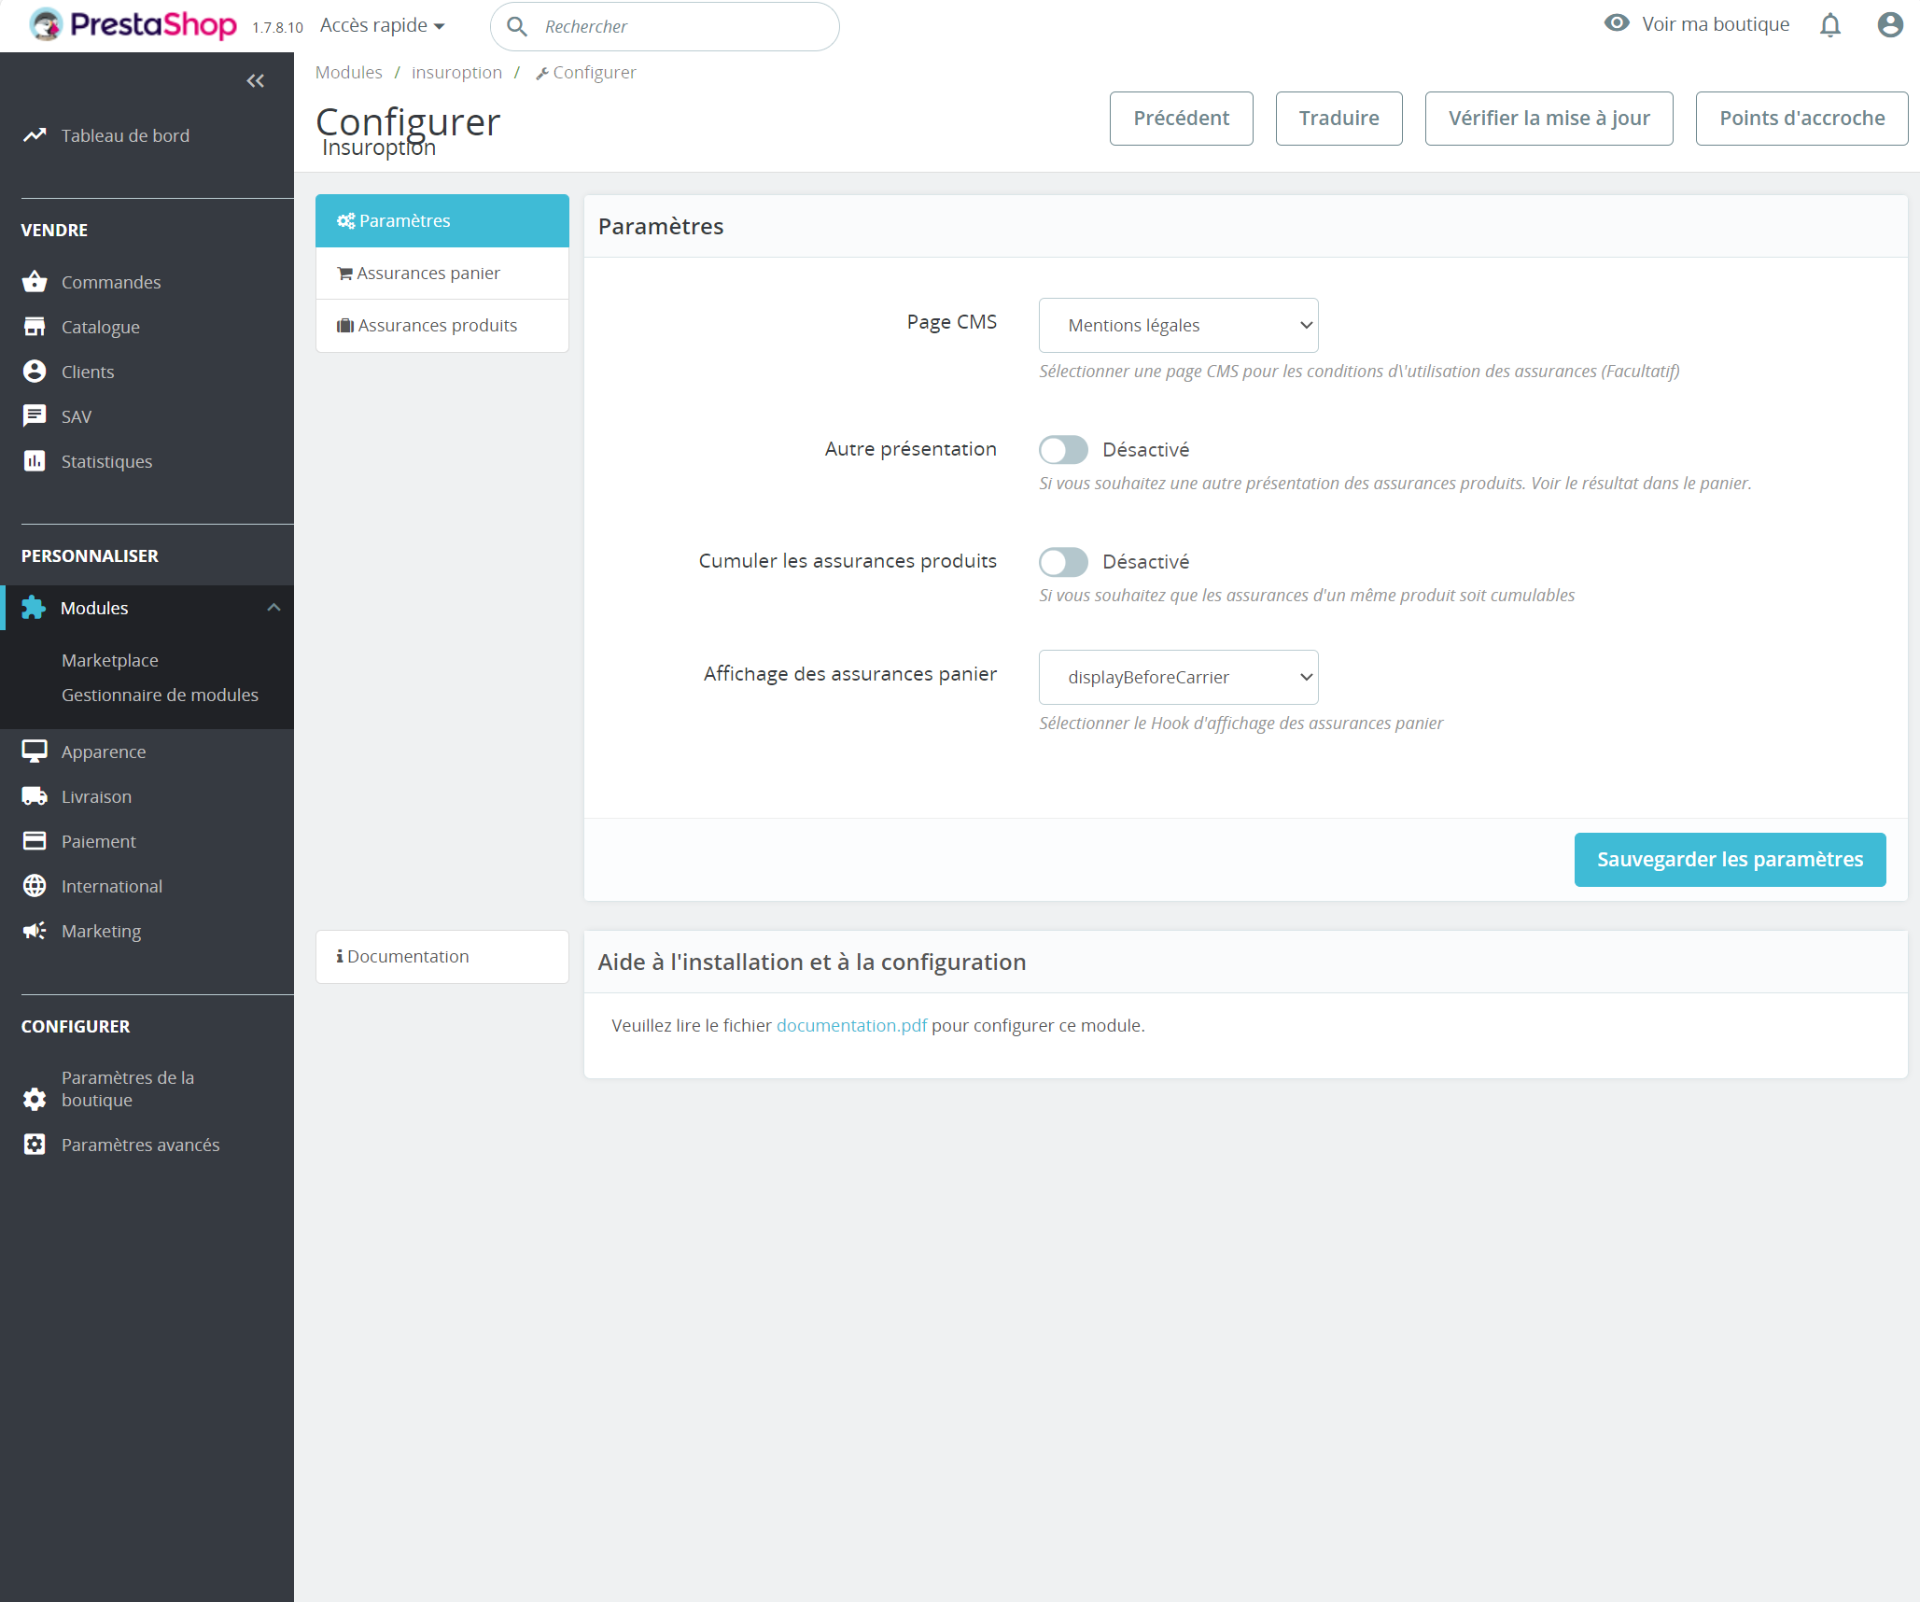The width and height of the screenshot is (1920, 1602).
Task: Click the Statistiques chart icon
Action: [34, 461]
